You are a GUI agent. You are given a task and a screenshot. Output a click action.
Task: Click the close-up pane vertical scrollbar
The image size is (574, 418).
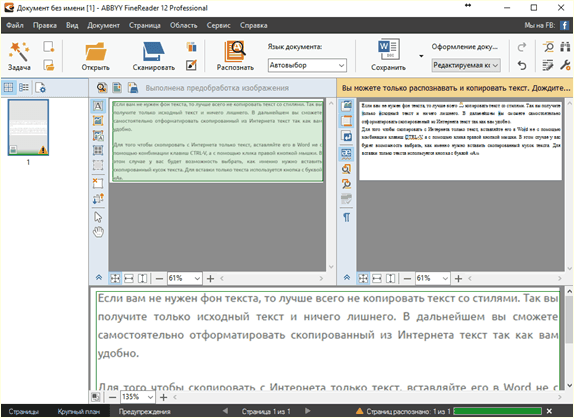[x=569, y=338]
